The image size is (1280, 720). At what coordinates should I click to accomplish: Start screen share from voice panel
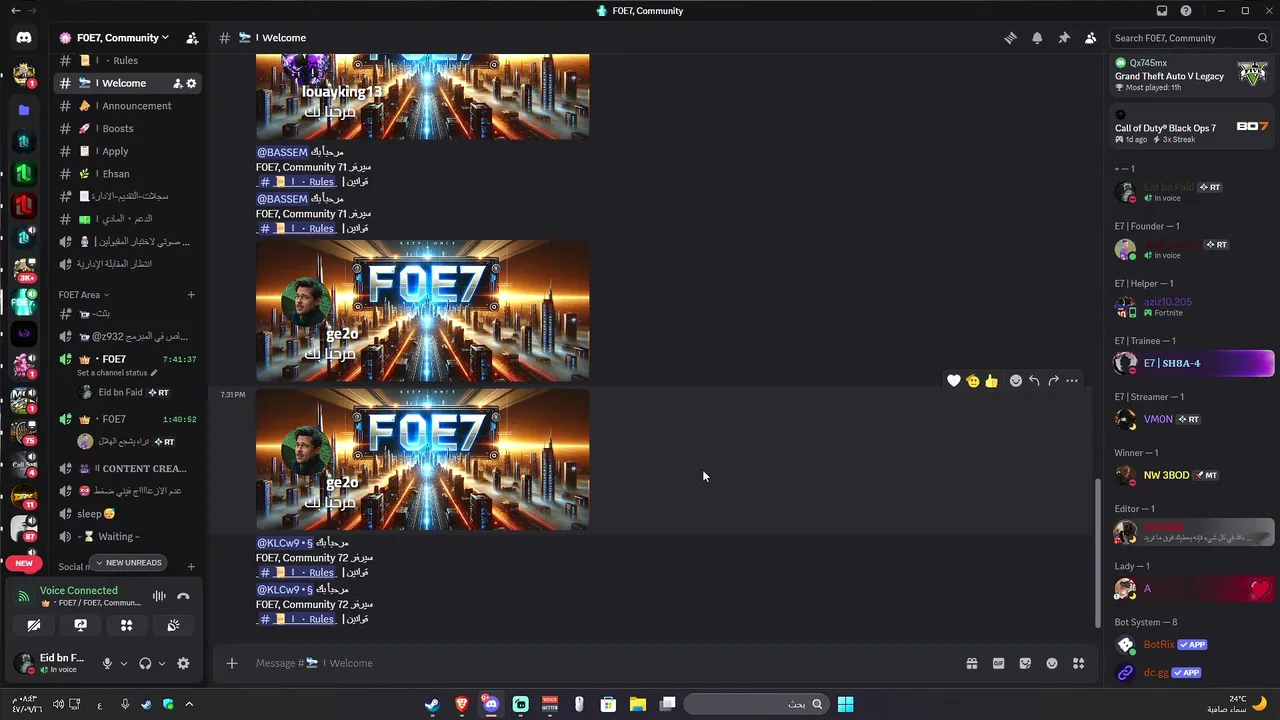pos(81,625)
